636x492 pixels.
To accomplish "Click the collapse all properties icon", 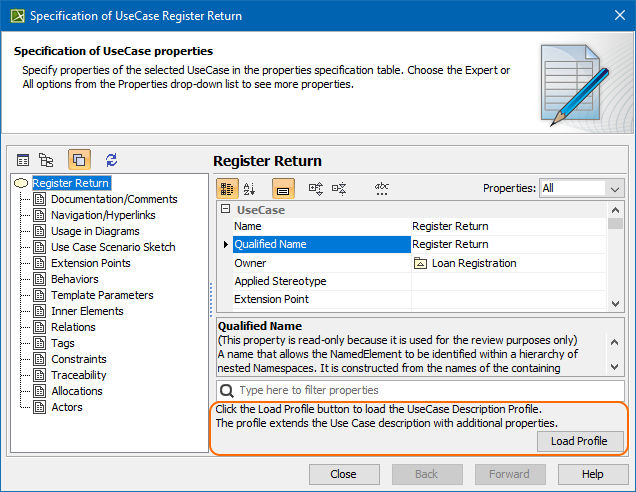I will [x=340, y=187].
